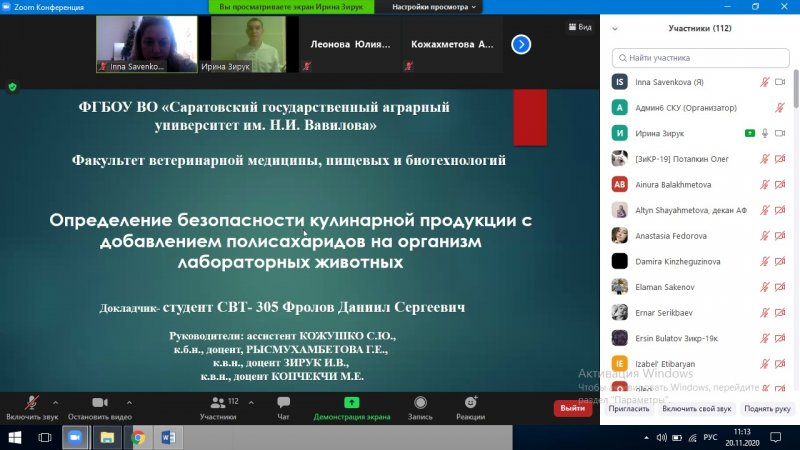Show next video thumbnails with blue arrow
The image size is (800, 450).
[x=521, y=44]
